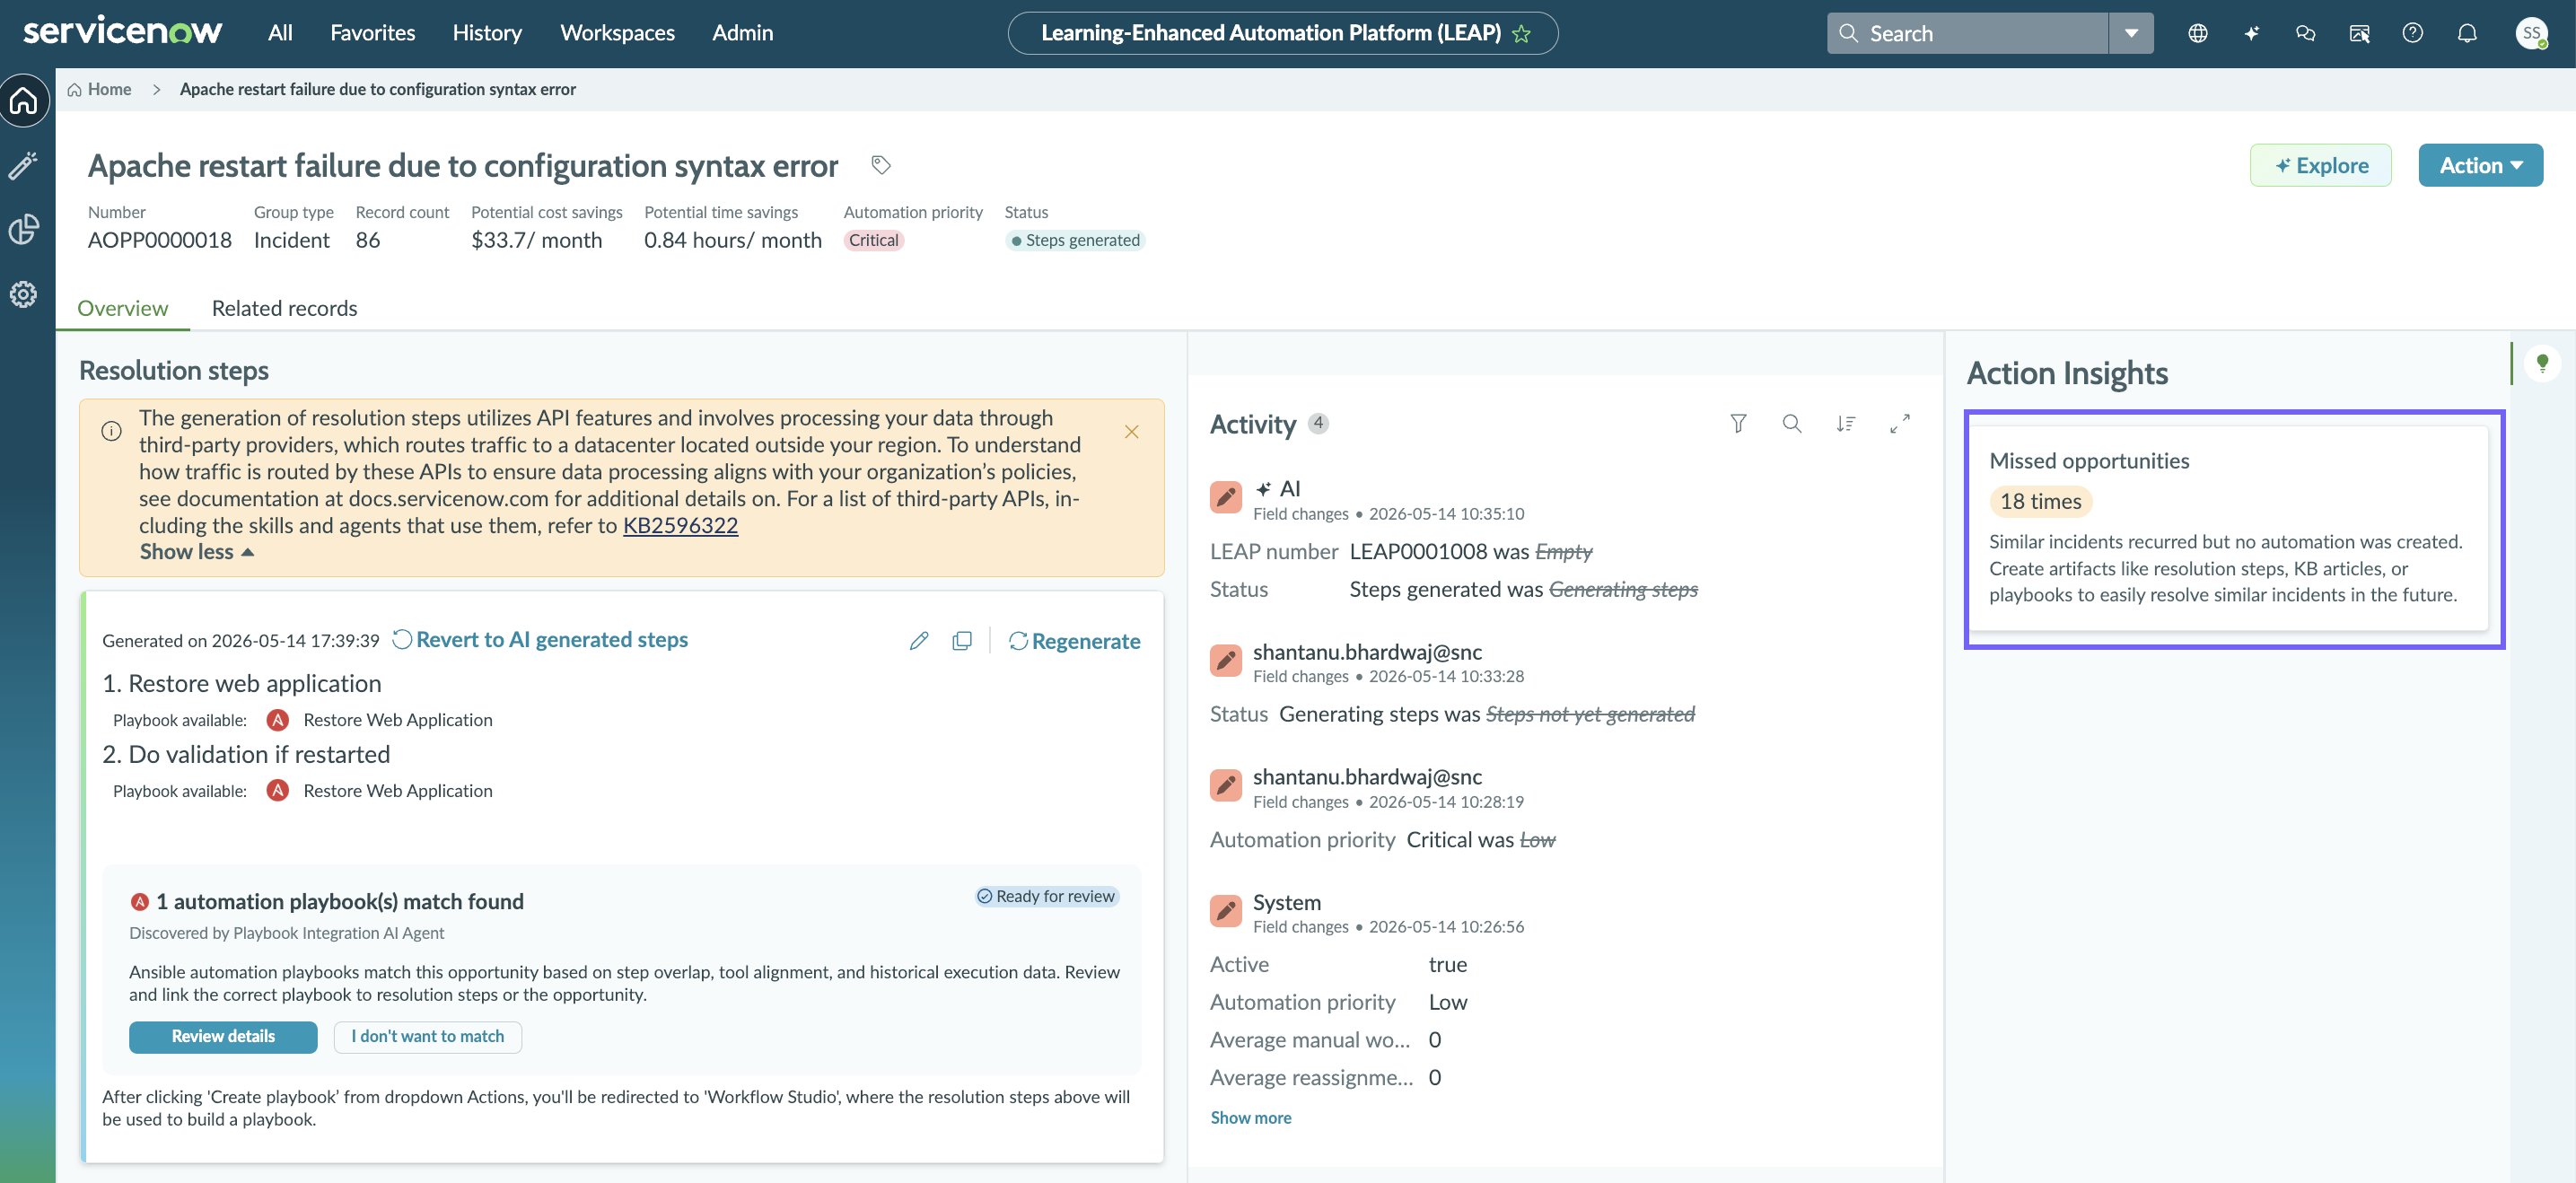2576x1183 pixels.
Task: Click the Steps generated status badge
Action: [x=1074, y=240]
